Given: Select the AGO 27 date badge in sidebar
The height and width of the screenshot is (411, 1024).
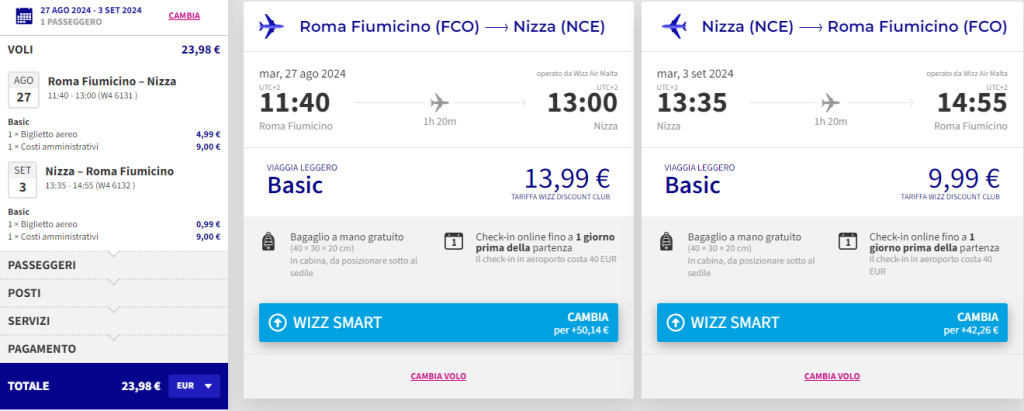Looking at the screenshot, I should click(x=24, y=90).
